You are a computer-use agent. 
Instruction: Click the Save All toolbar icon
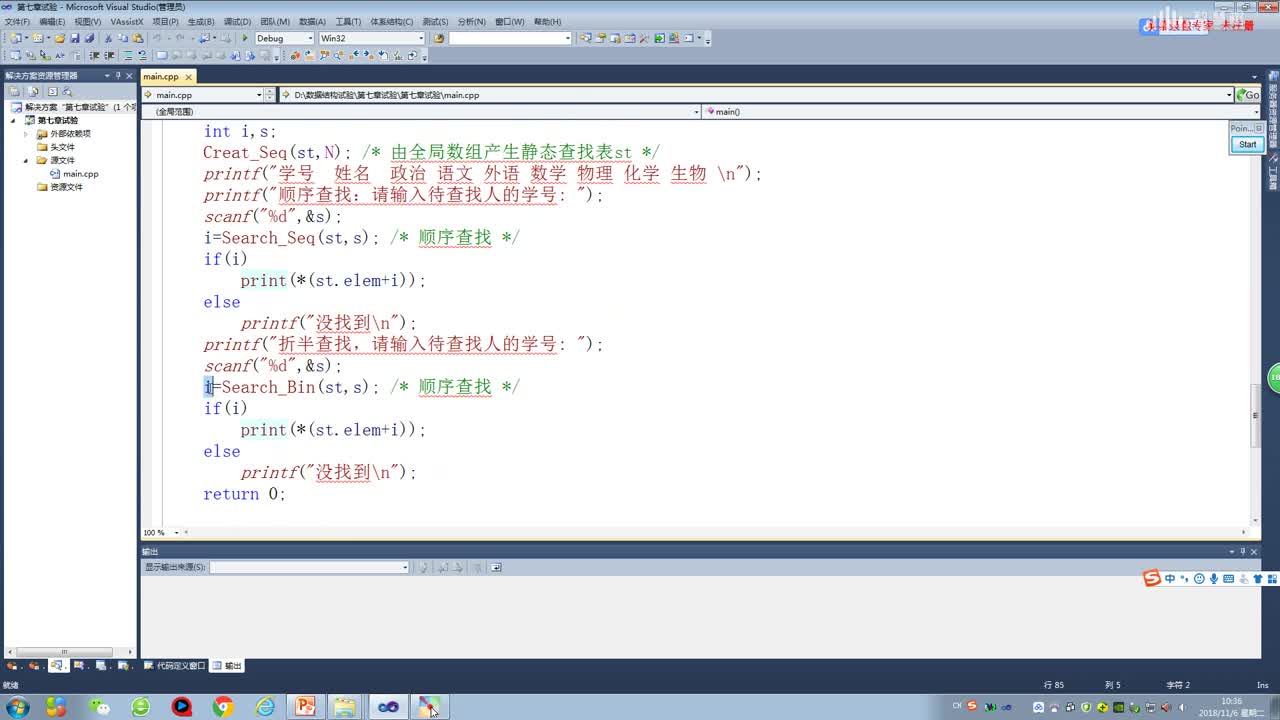(x=89, y=38)
